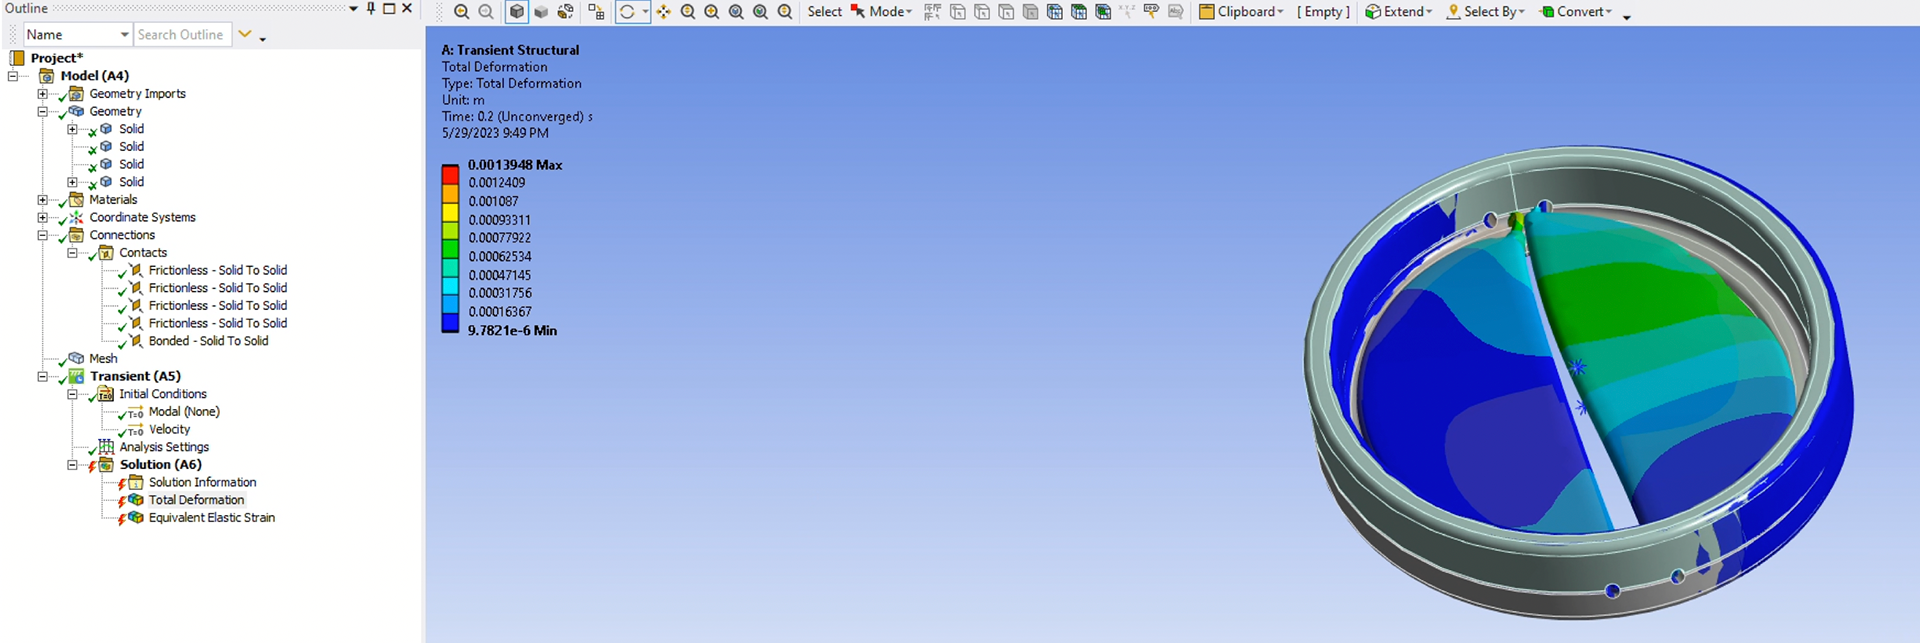Choose the Edge selection filter
The height and width of the screenshot is (643, 1920).
(x=982, y=12)
